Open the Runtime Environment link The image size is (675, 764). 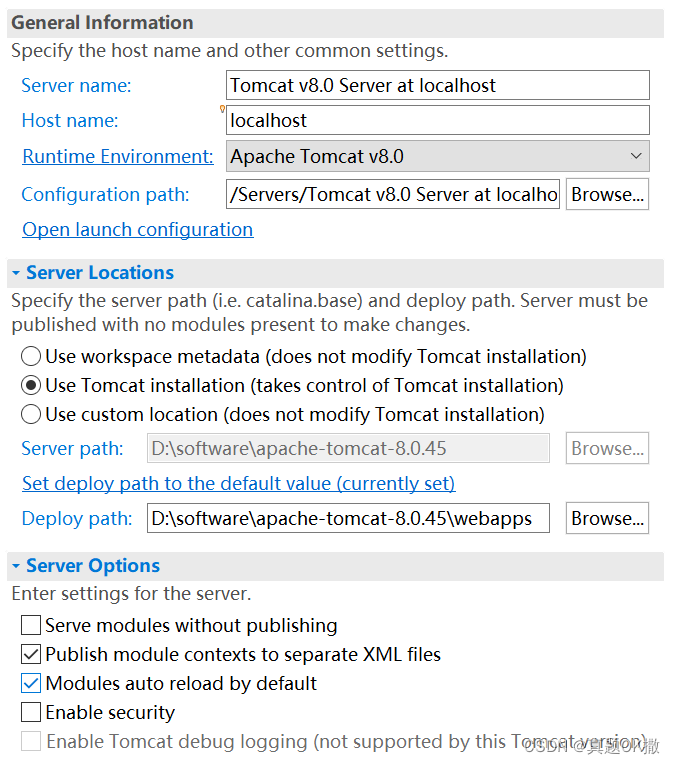pos(118,156)
